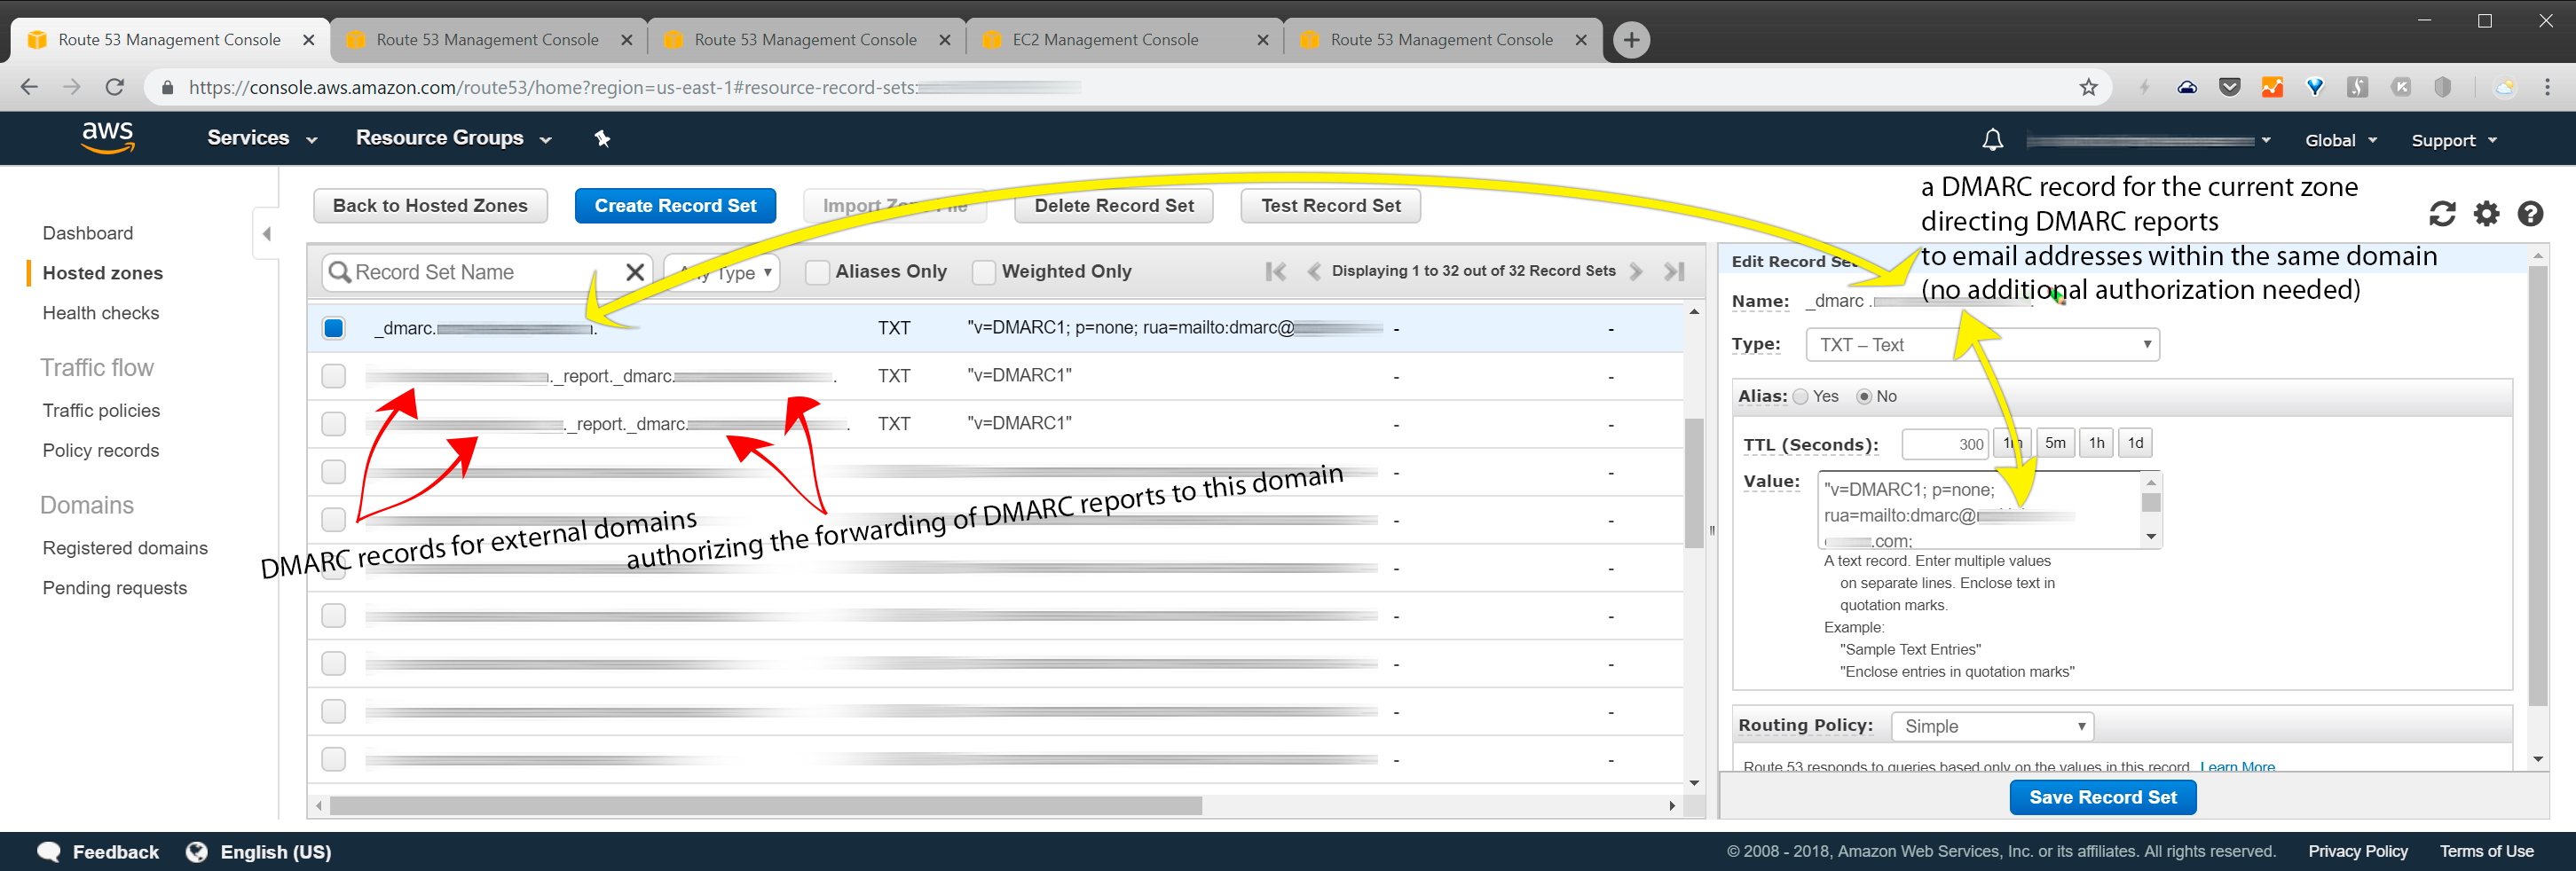Click Save Record Set button
The height and width of the screenshot is (871, 2576).
(x=2102, y=797)
